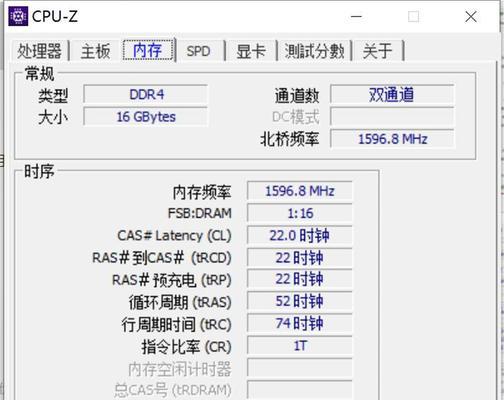504x400 pixels.
Task: Click the 通道数 label
Action: click(x=297, y=96)
